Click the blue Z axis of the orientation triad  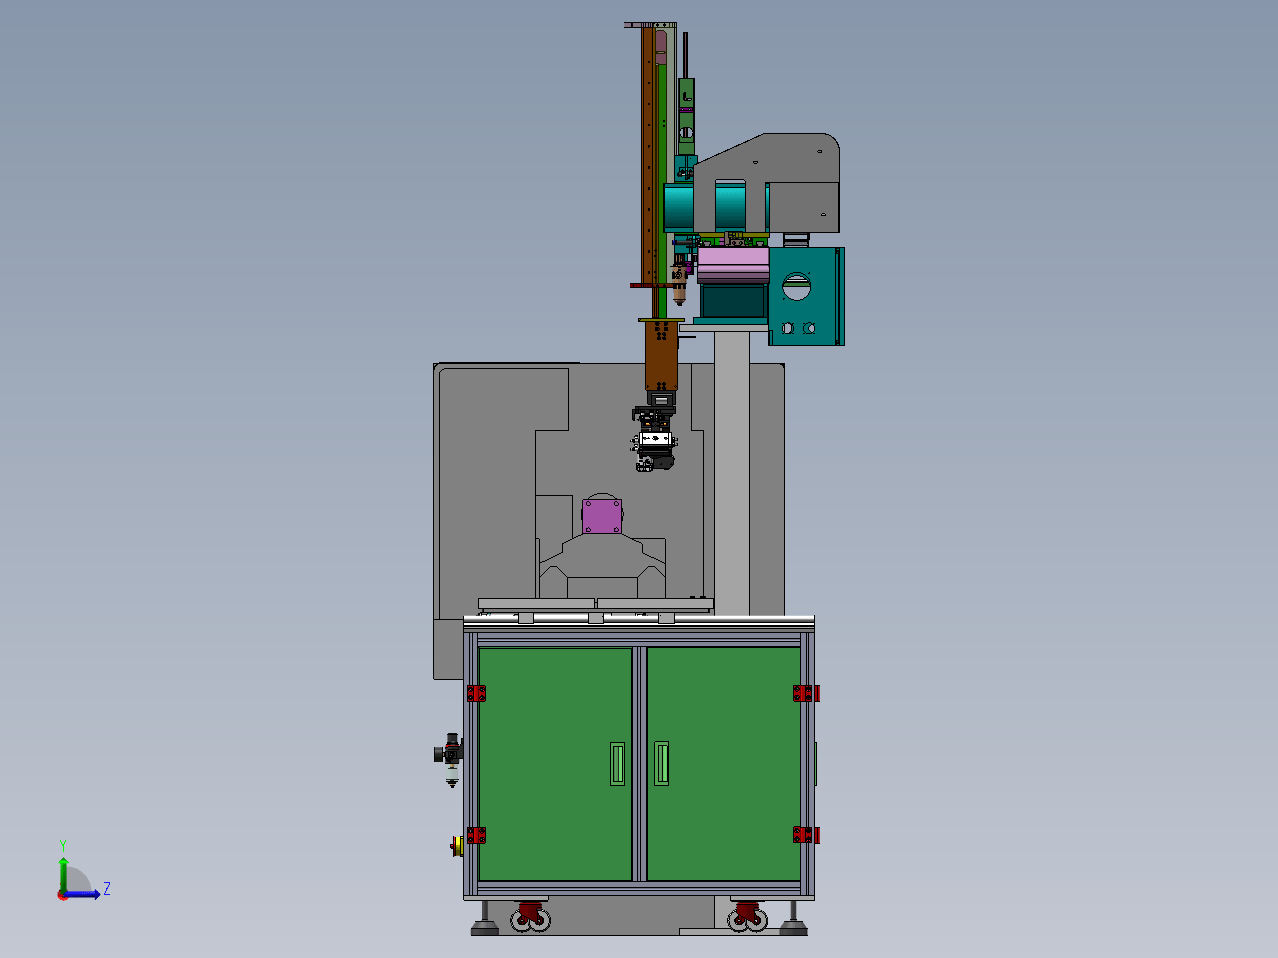82,894
